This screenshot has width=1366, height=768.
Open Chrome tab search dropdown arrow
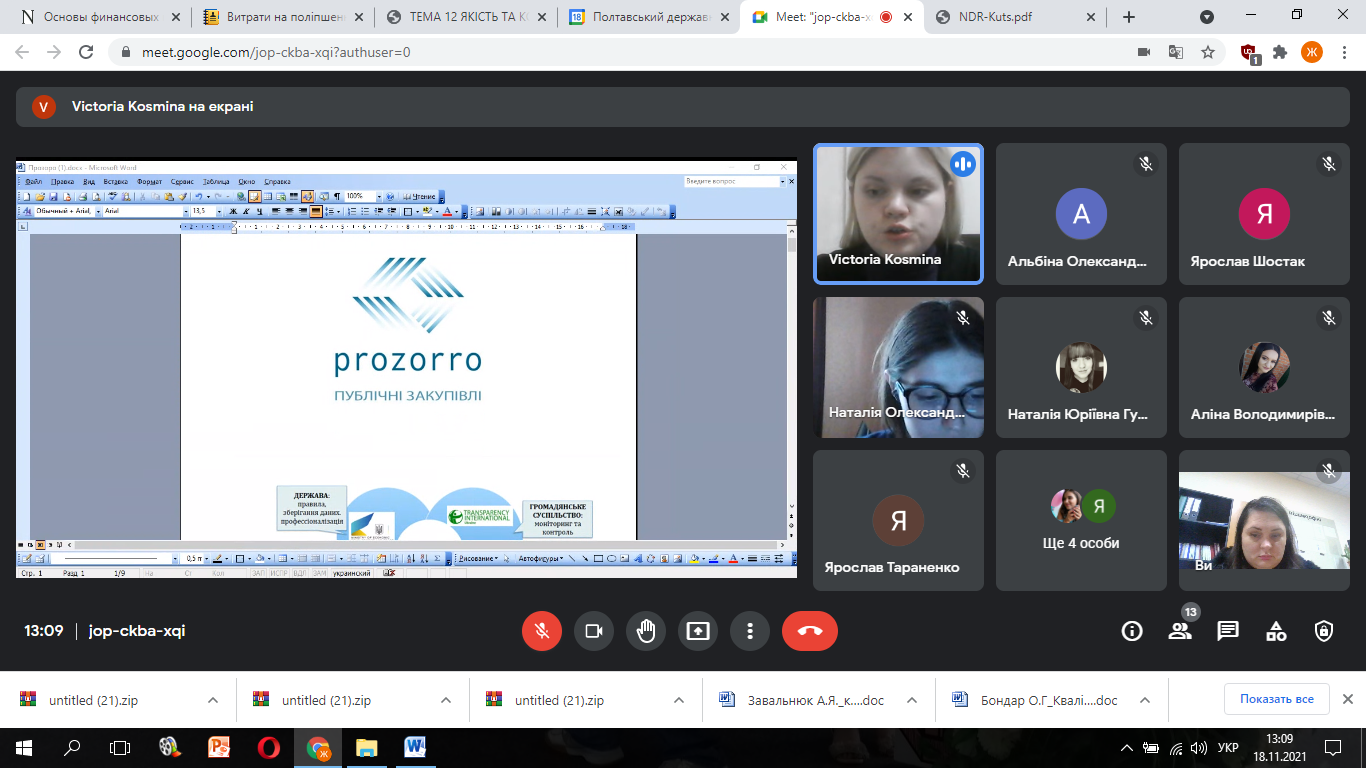pyautogui.click(x=1207, y=17)
